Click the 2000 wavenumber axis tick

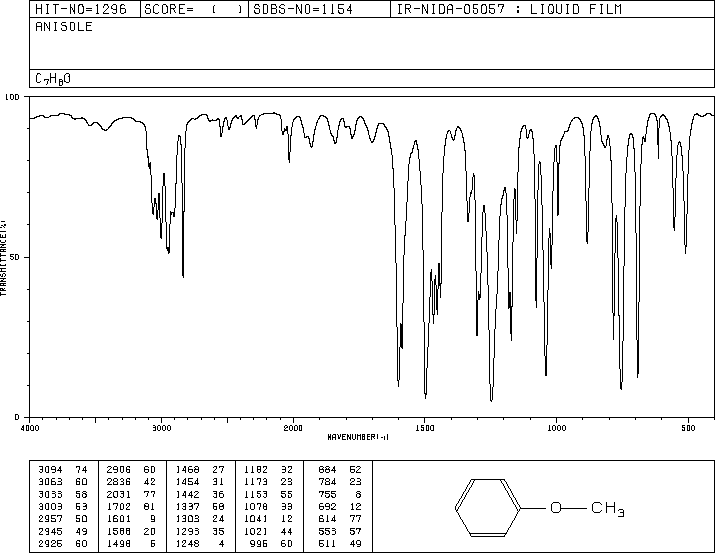292,427
